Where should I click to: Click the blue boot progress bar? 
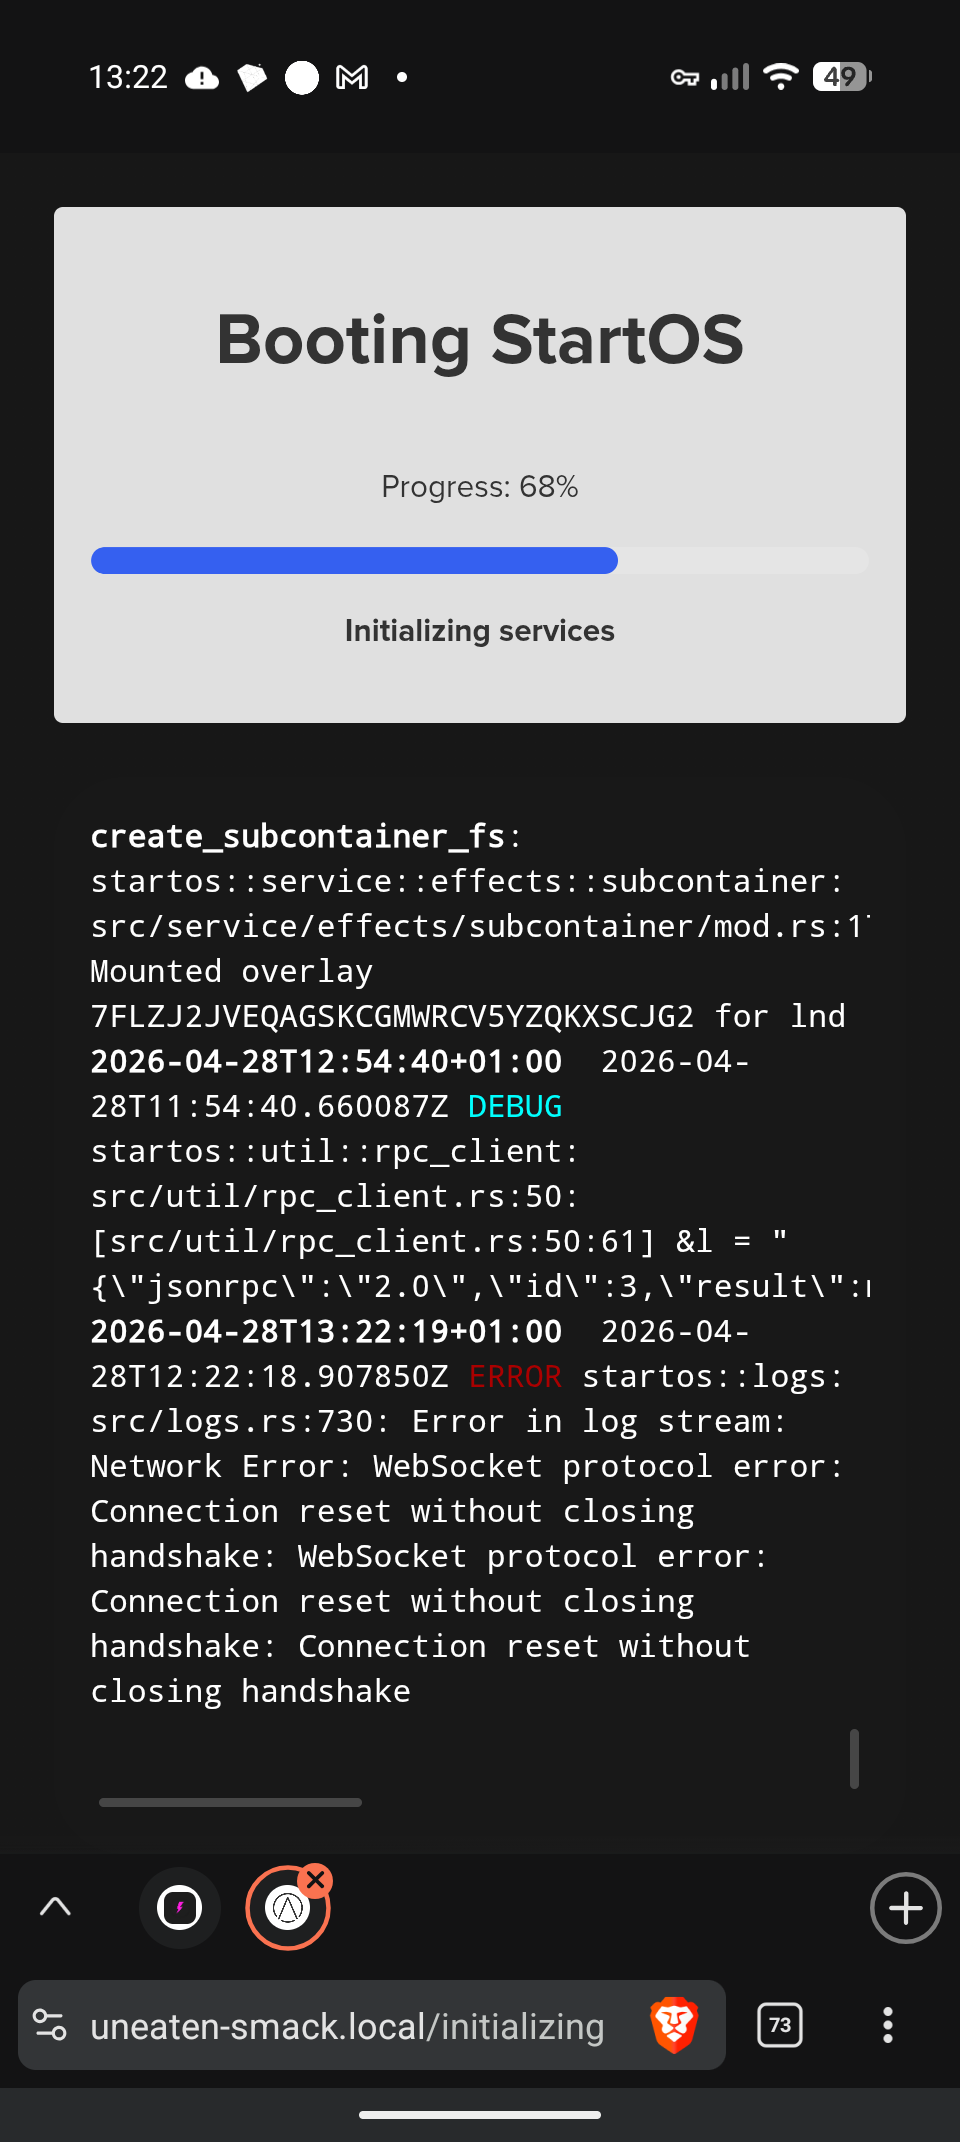354,560
